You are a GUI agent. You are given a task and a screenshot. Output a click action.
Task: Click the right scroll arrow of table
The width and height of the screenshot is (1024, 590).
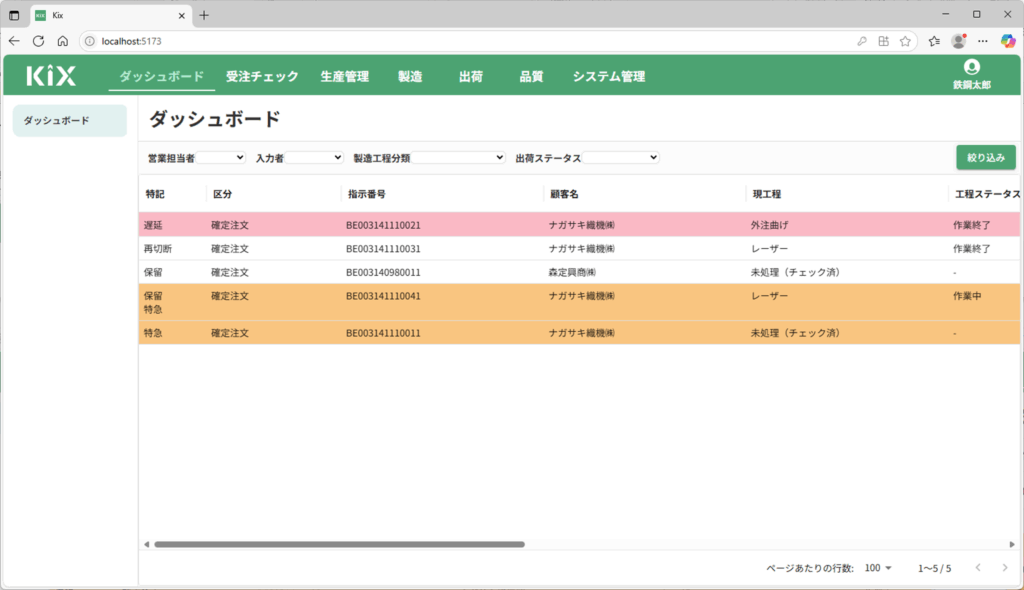point(1012,544)
